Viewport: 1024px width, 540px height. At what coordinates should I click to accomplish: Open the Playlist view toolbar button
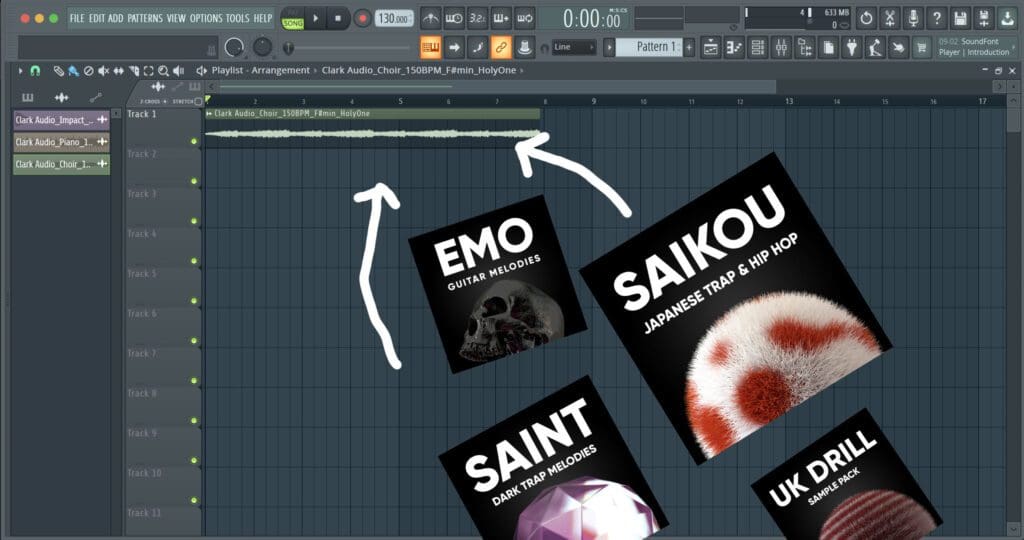pos(711,47)
